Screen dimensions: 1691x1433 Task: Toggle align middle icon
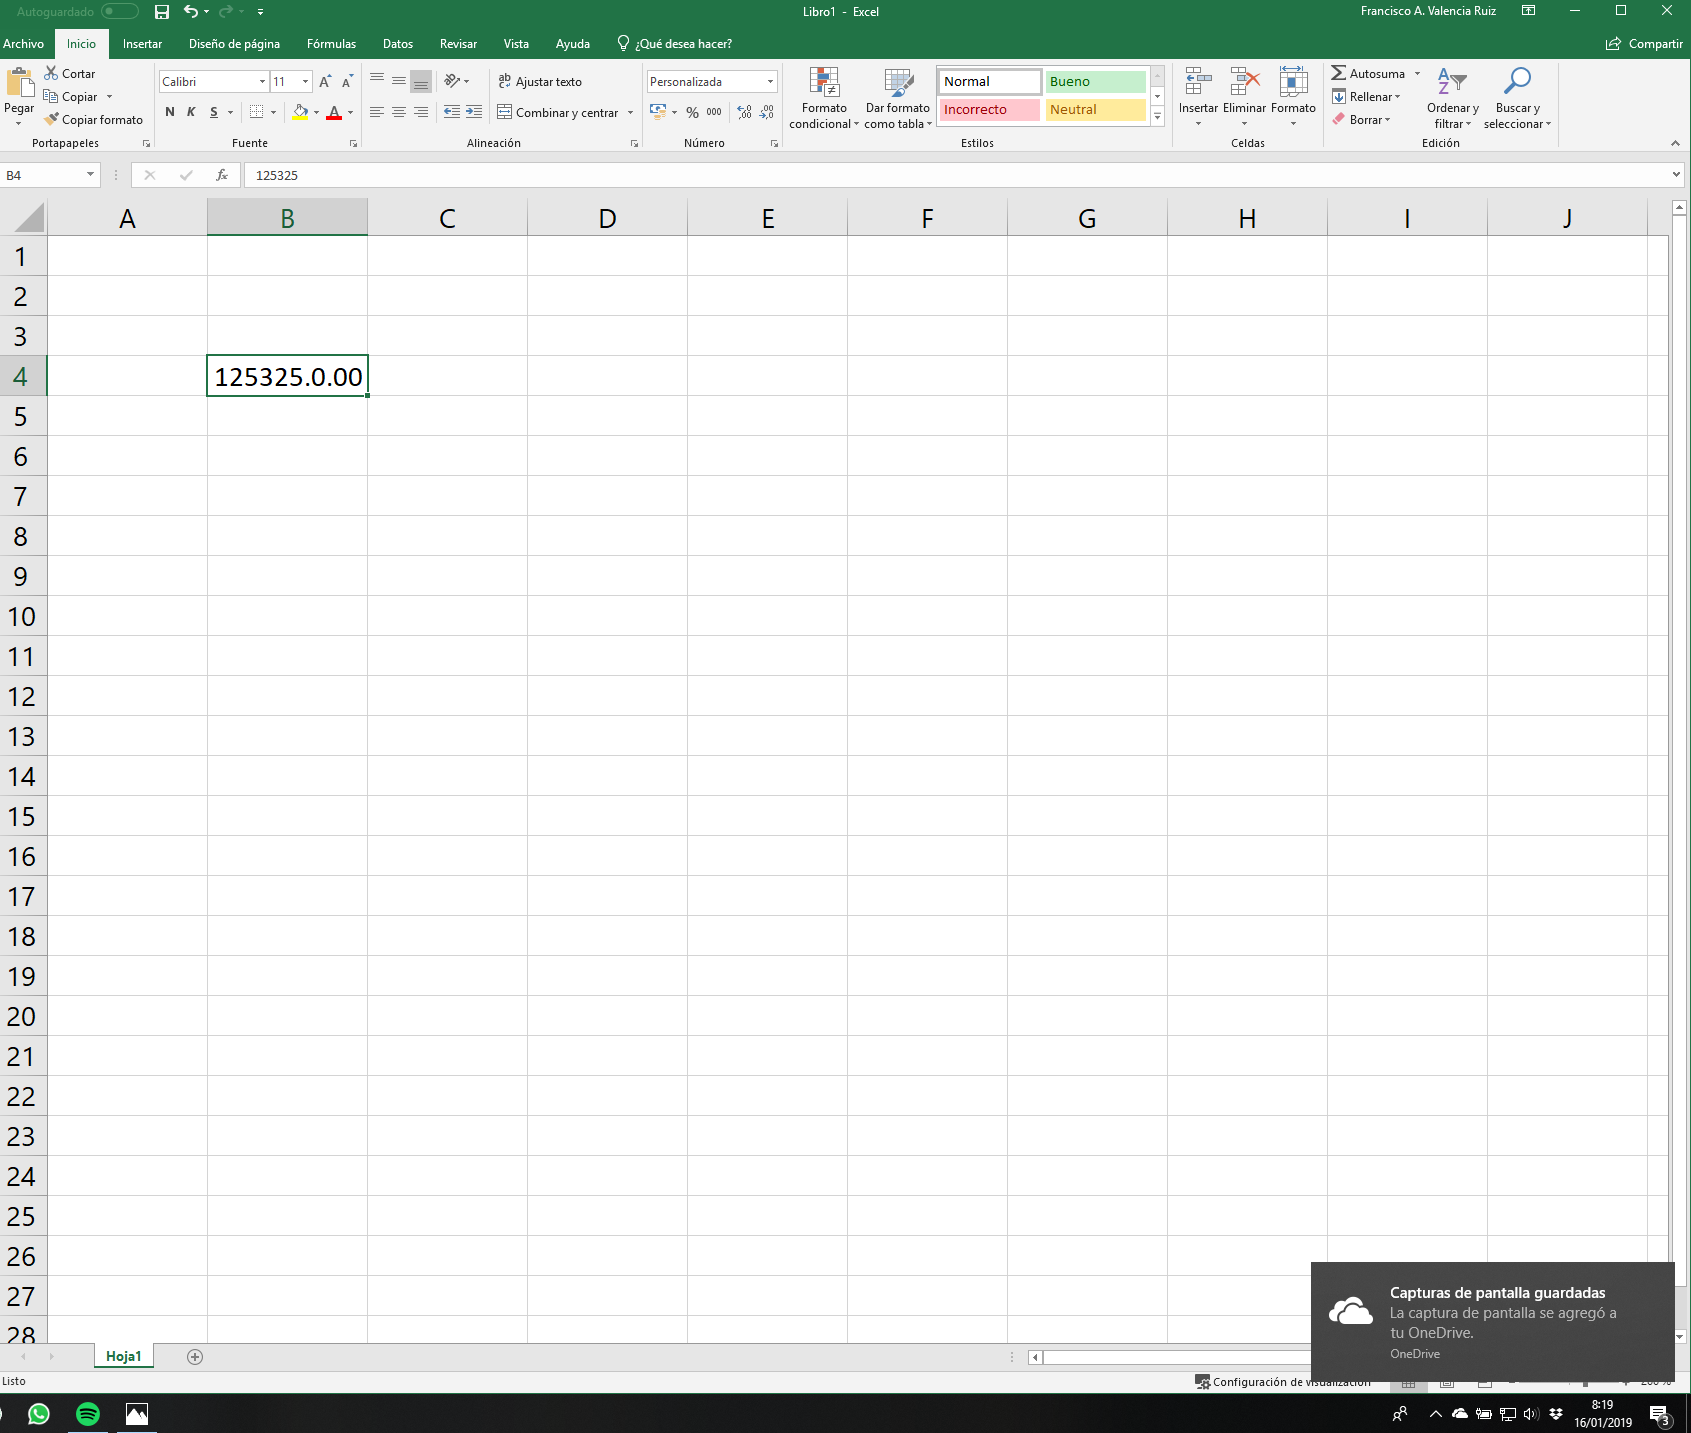pos(399,81)
